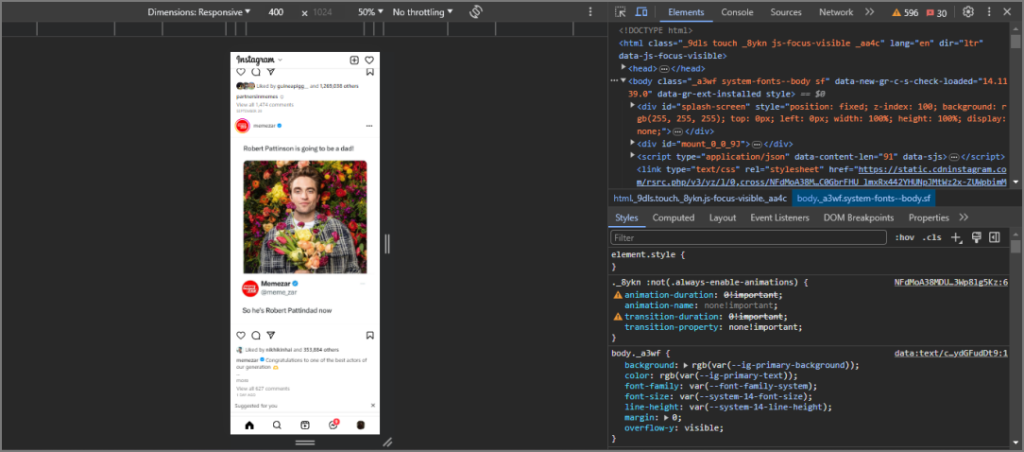The height and width of the screenshot is (452, 1024).
Task: Save the memezar post with bookmark icon
Action: point(369,335)
